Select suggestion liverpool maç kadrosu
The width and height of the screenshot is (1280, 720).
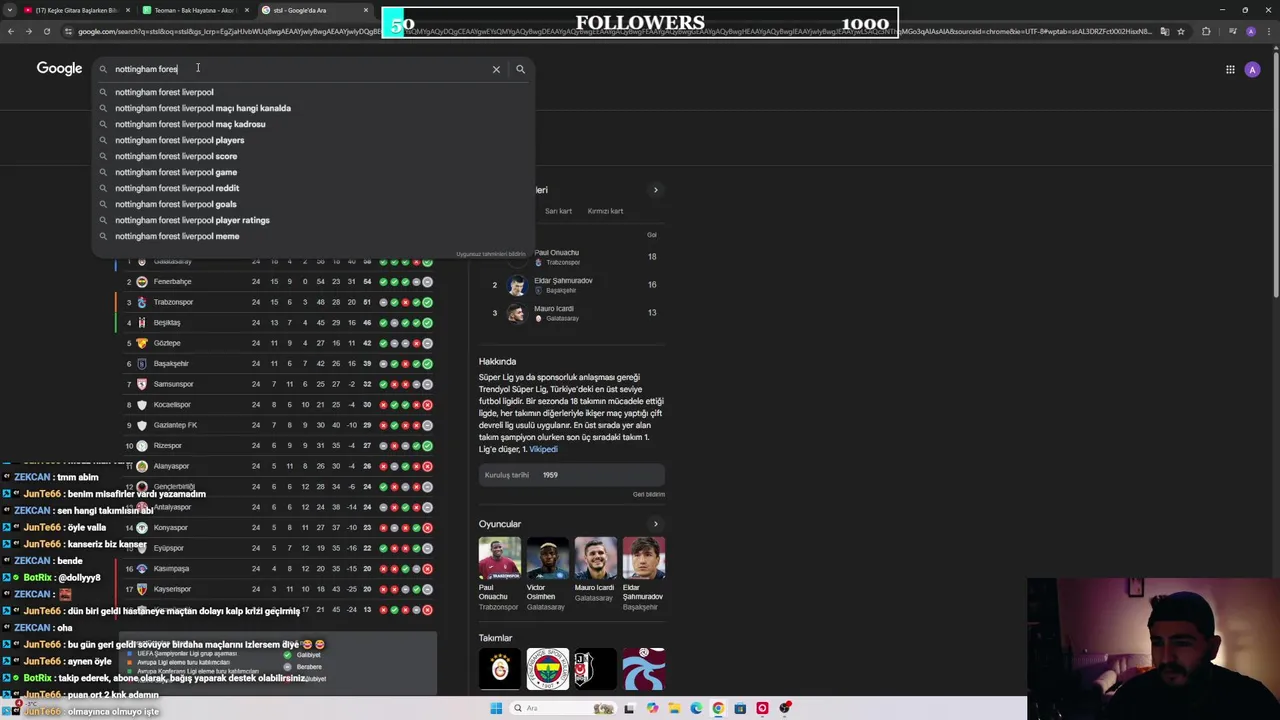point(312,124)
